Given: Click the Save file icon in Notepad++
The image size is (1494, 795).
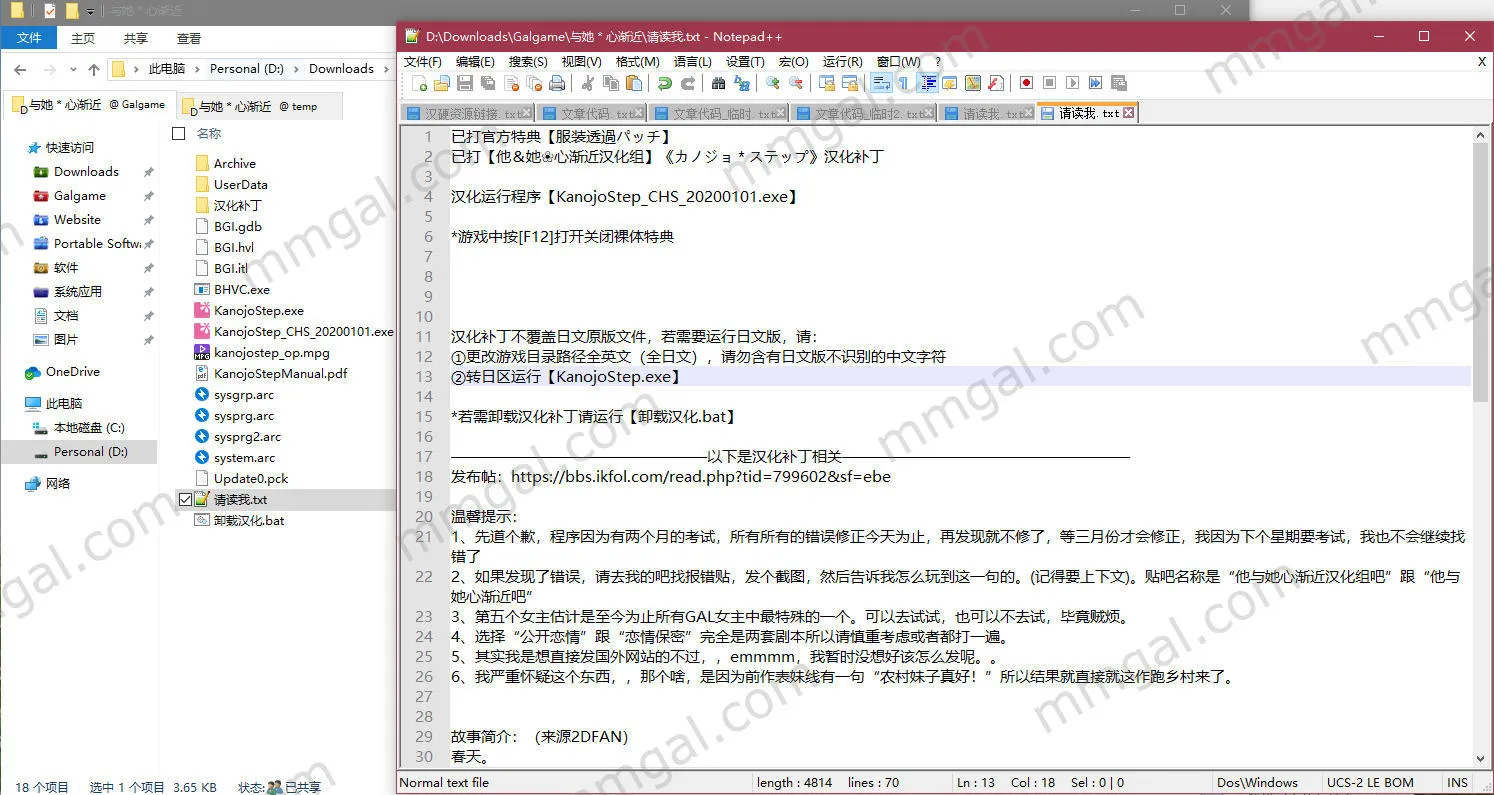Looking at the screenshot, I should pyautogui.click(x=465, y=83).
